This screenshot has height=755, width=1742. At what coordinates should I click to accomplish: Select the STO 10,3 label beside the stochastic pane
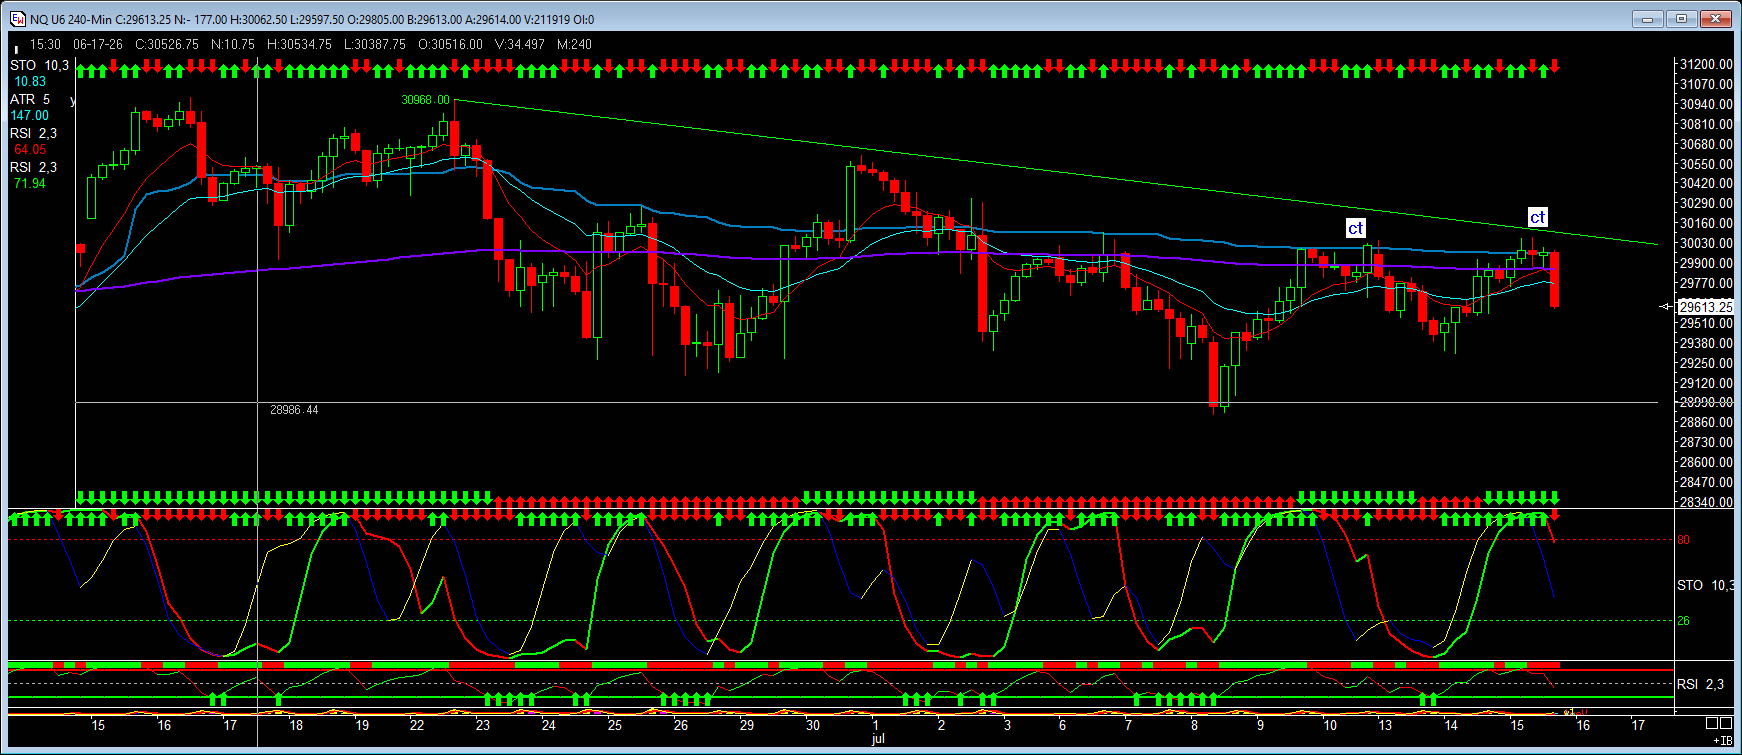(1706, 585)
